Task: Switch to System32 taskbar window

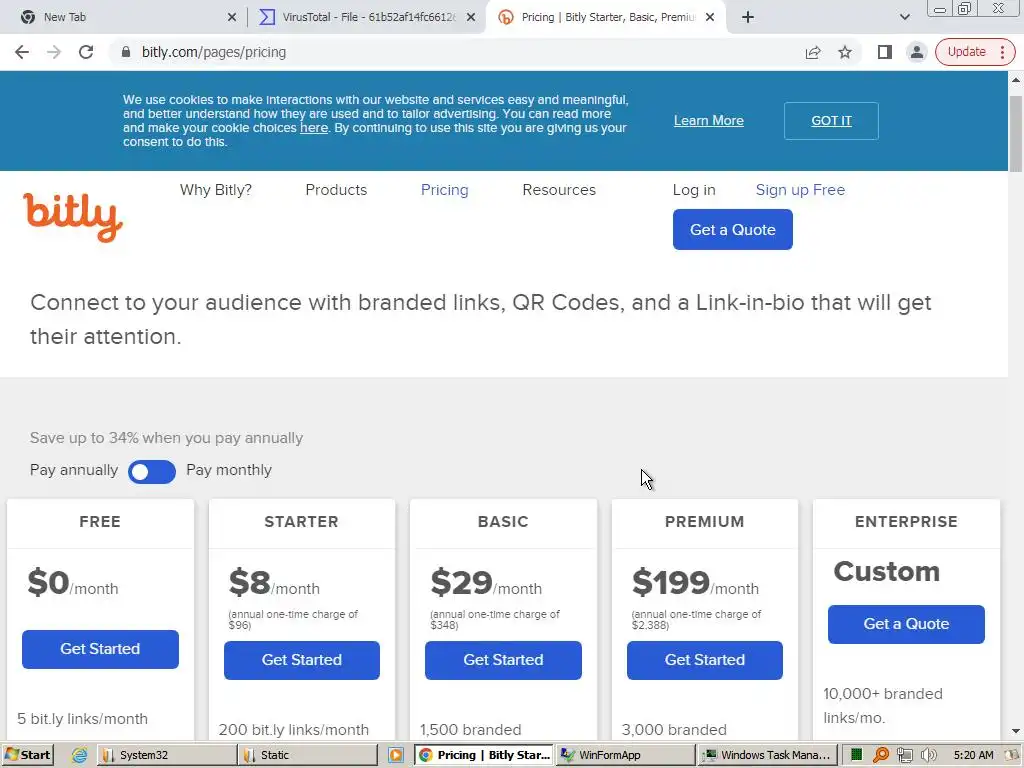Action: click(x=167, y=755)
